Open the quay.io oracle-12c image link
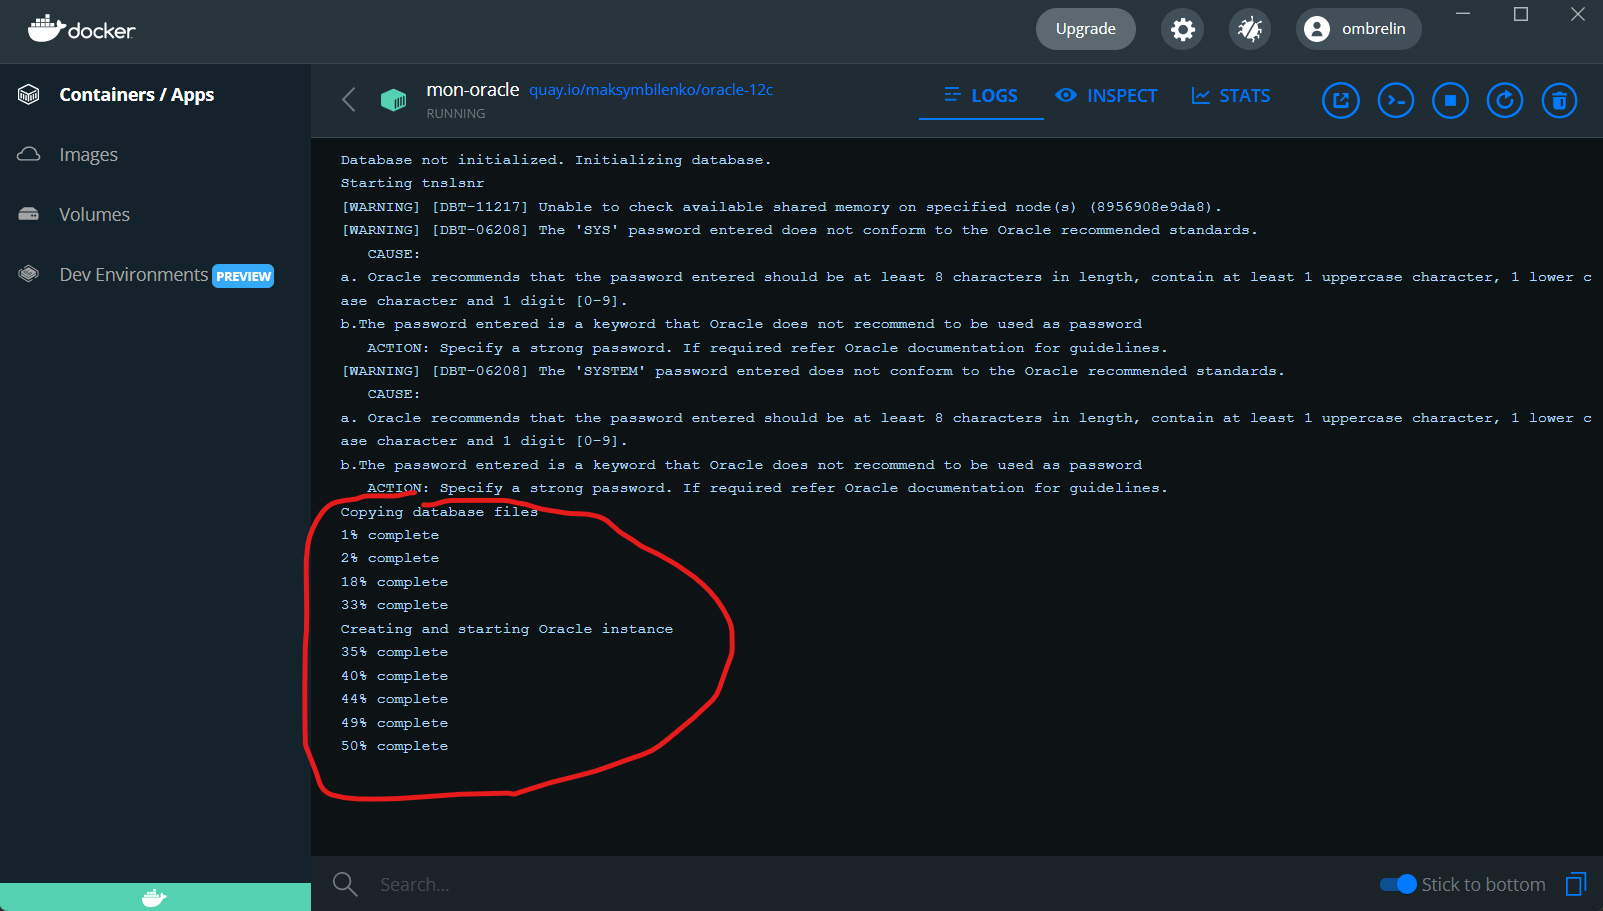This screenshot has height=911, width=1603. coord(651,90)
